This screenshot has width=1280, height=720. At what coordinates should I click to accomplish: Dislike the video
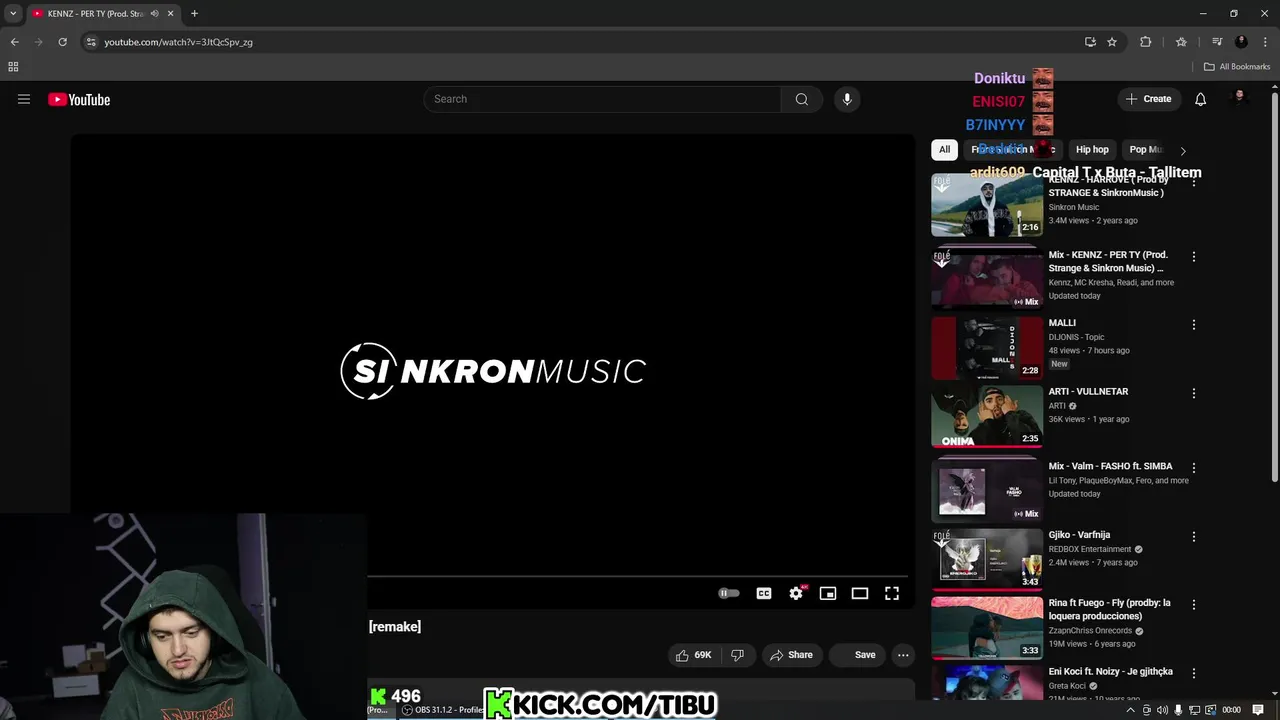pos(737,655)
